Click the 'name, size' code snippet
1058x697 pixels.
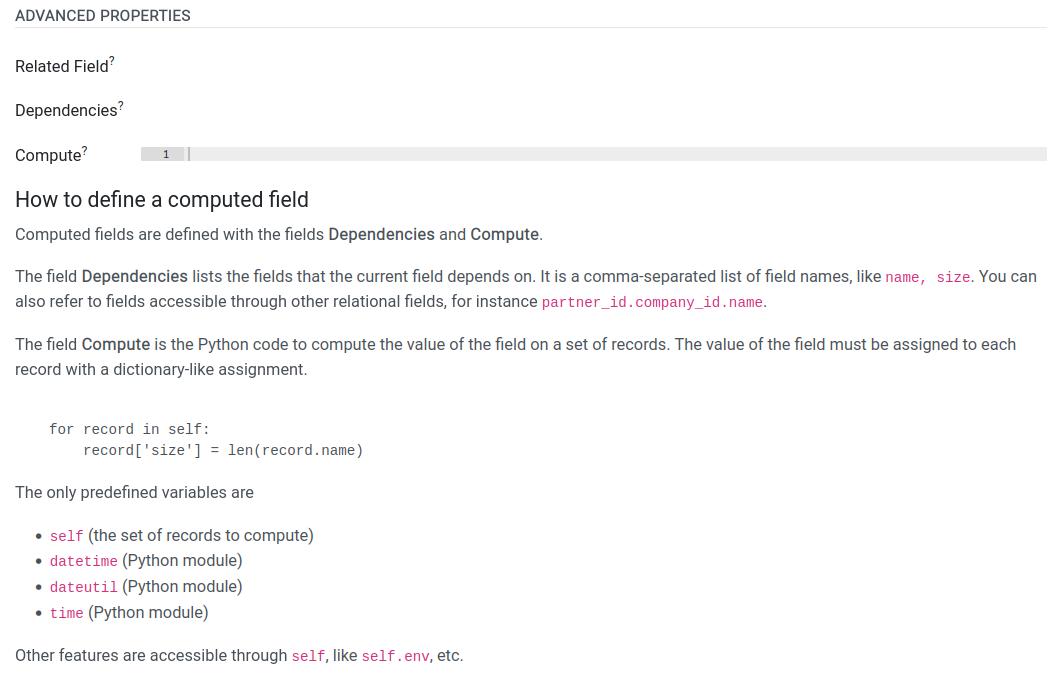point(928,277)
